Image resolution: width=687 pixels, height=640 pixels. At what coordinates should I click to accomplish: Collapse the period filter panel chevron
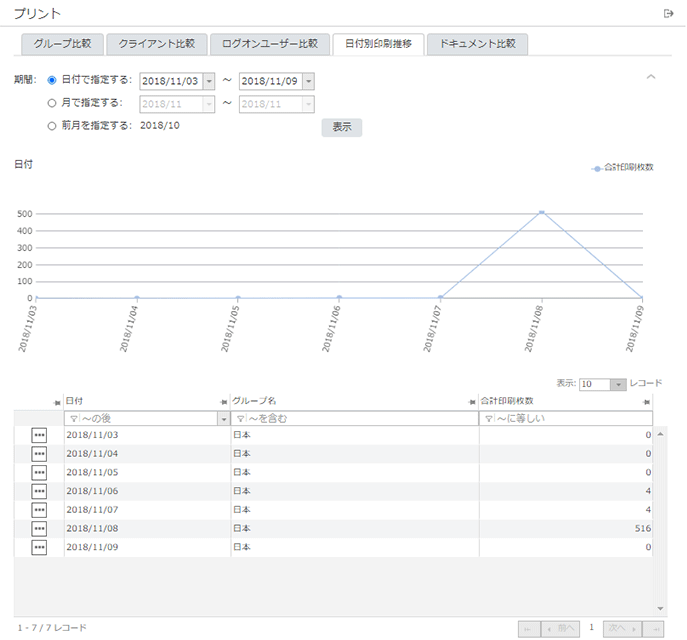coord(651,77)
